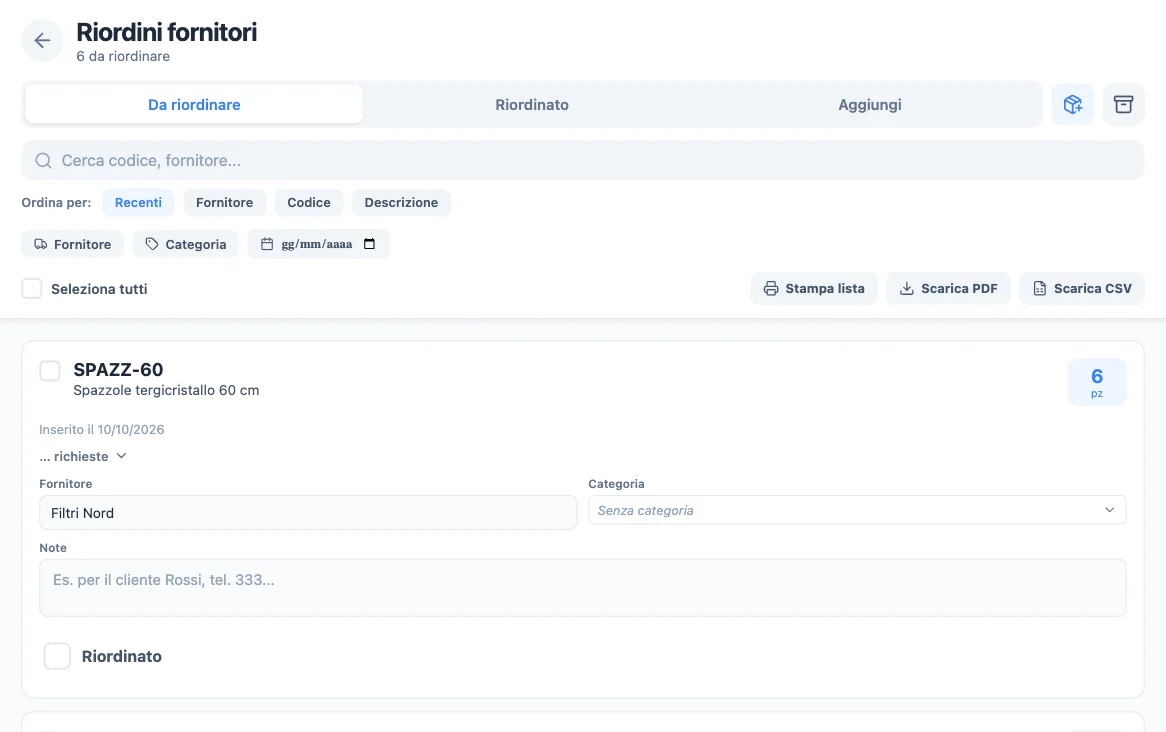Image resolution: width=1166 pixels, height=732 pixels.
Task: Switch to the Riordinato tab
Action: pos(532,105)
